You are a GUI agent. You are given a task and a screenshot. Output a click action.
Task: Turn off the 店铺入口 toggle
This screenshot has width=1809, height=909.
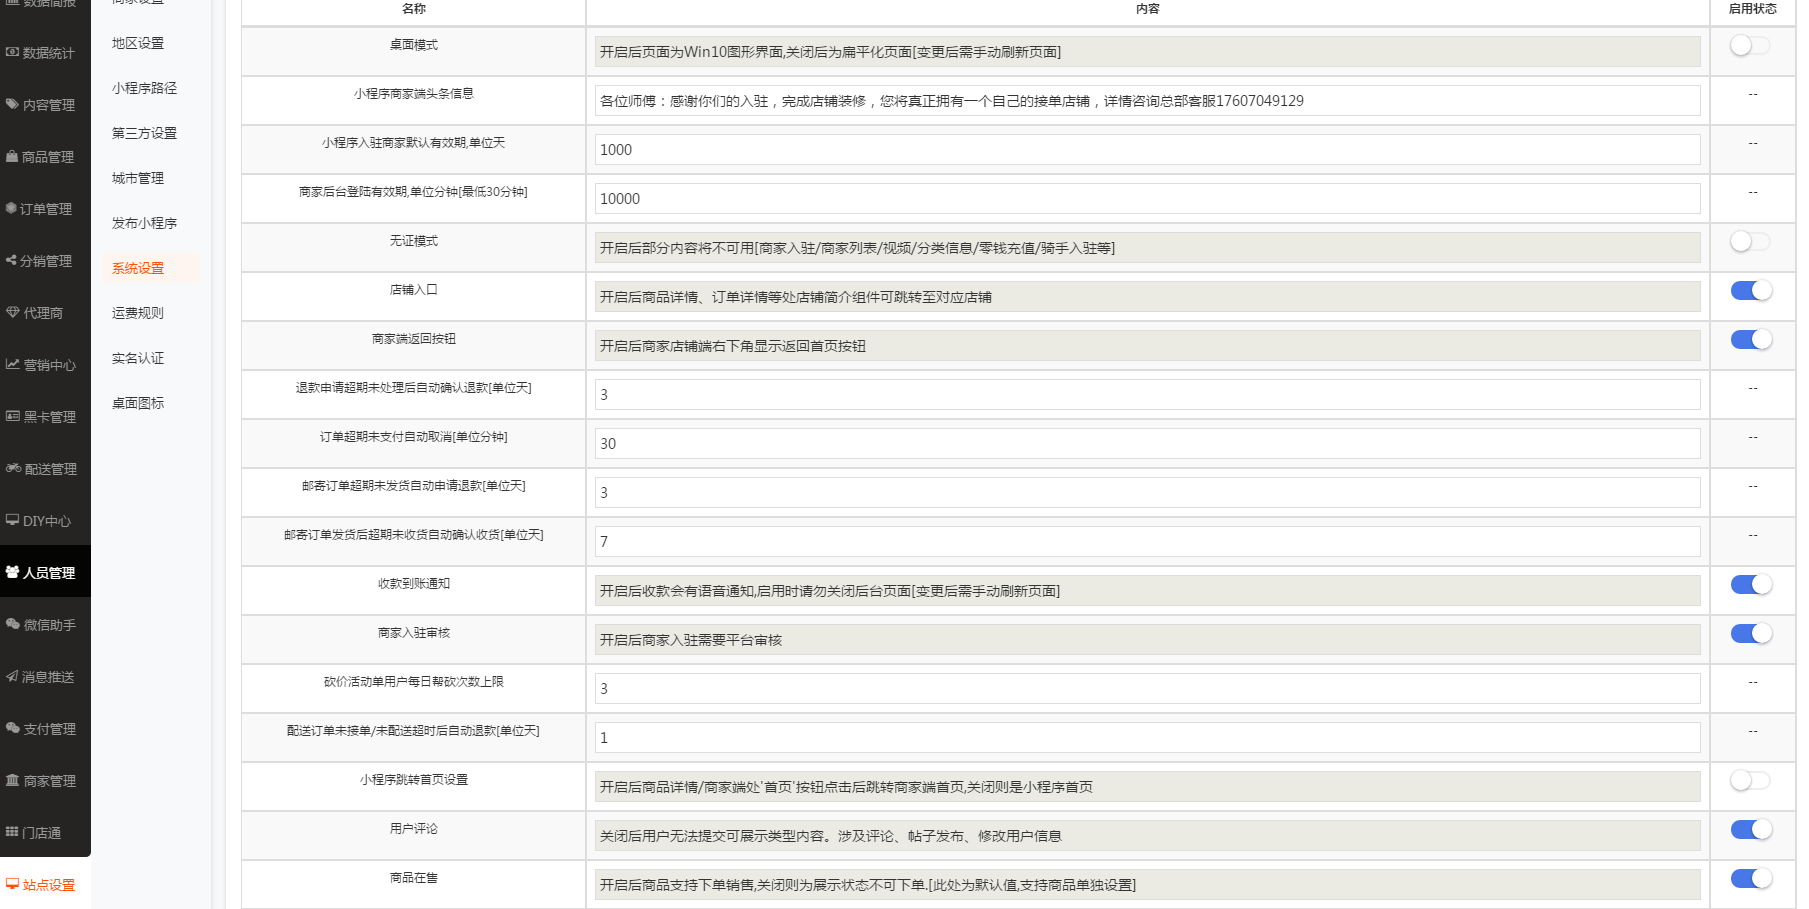coord(1750,291)
